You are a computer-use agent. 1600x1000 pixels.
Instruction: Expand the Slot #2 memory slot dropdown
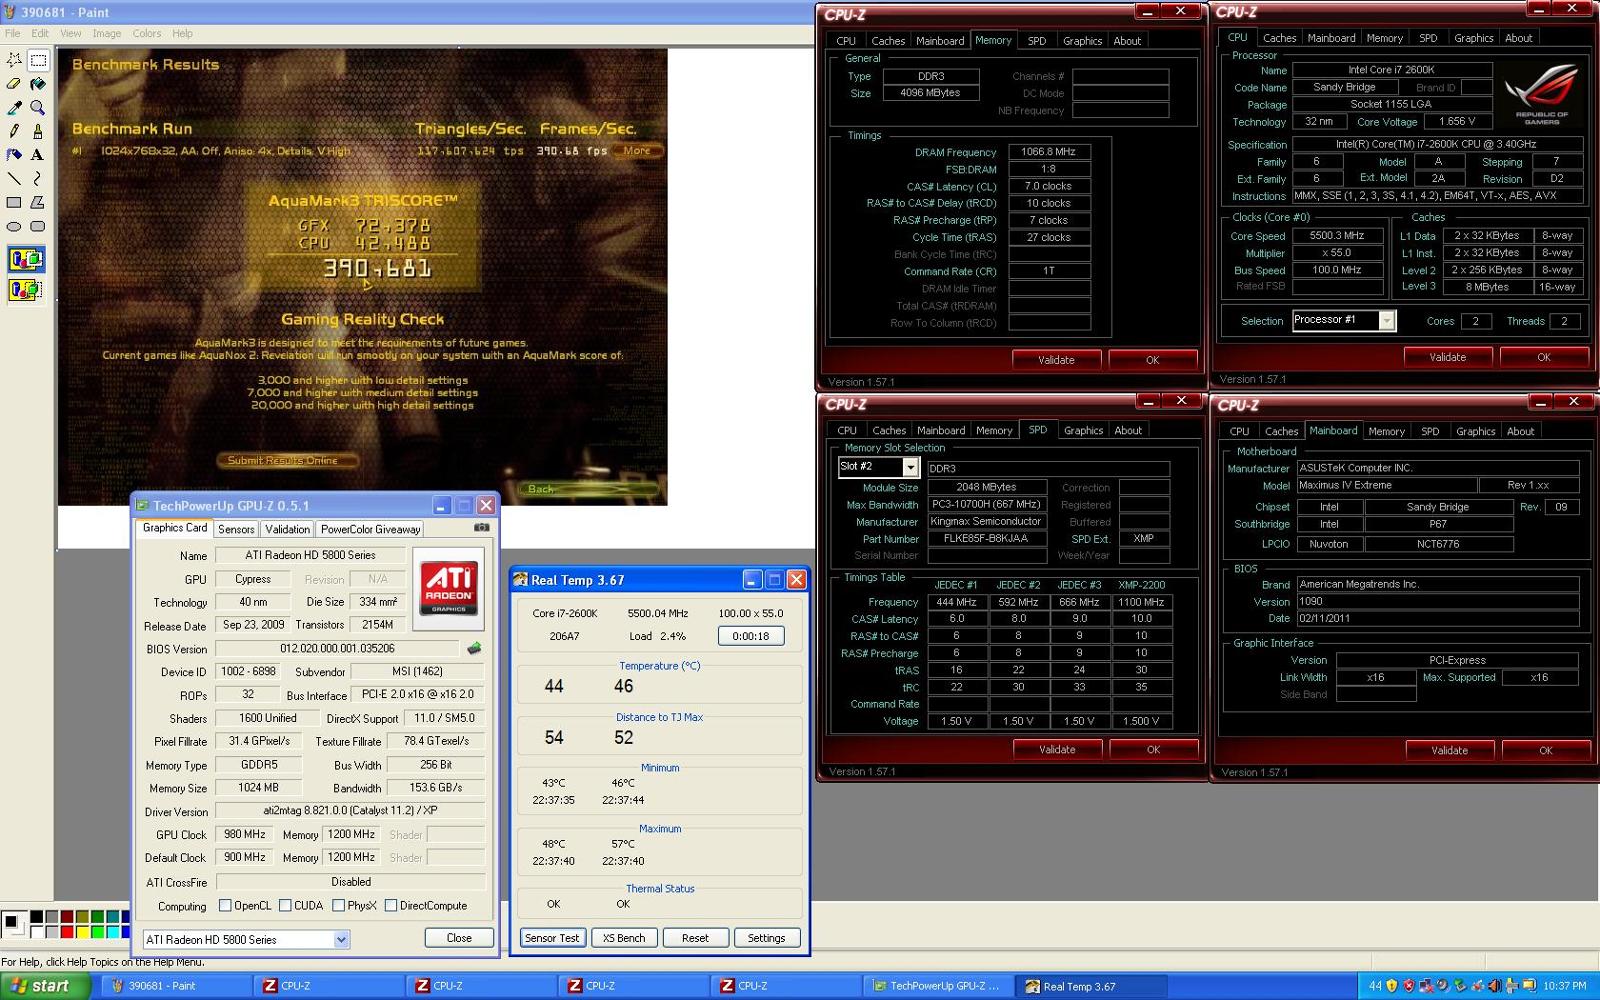pos(878,467)
